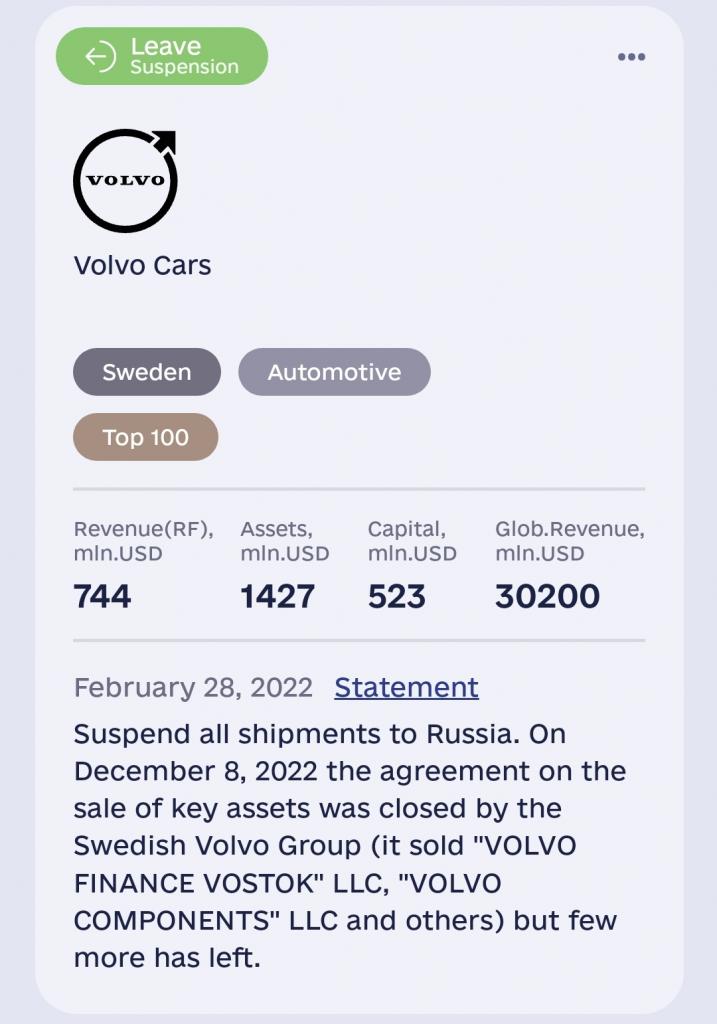Click the Glob.Revenue value 30200

pyautogui.click(x=547, y=596)
